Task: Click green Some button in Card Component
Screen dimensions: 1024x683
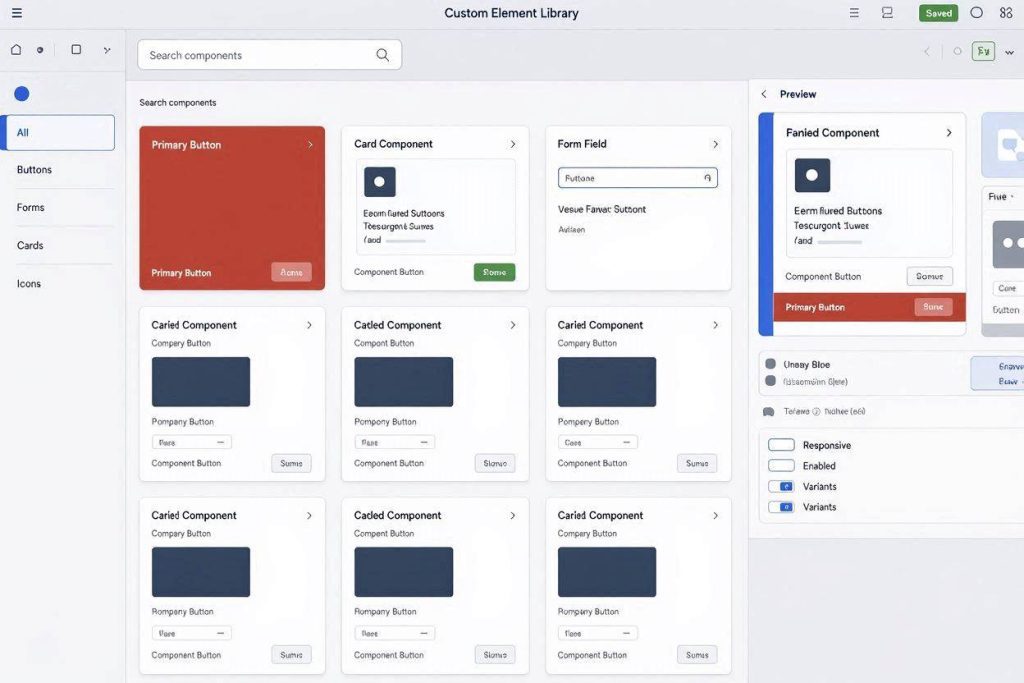Action: (x=494, y=272)
